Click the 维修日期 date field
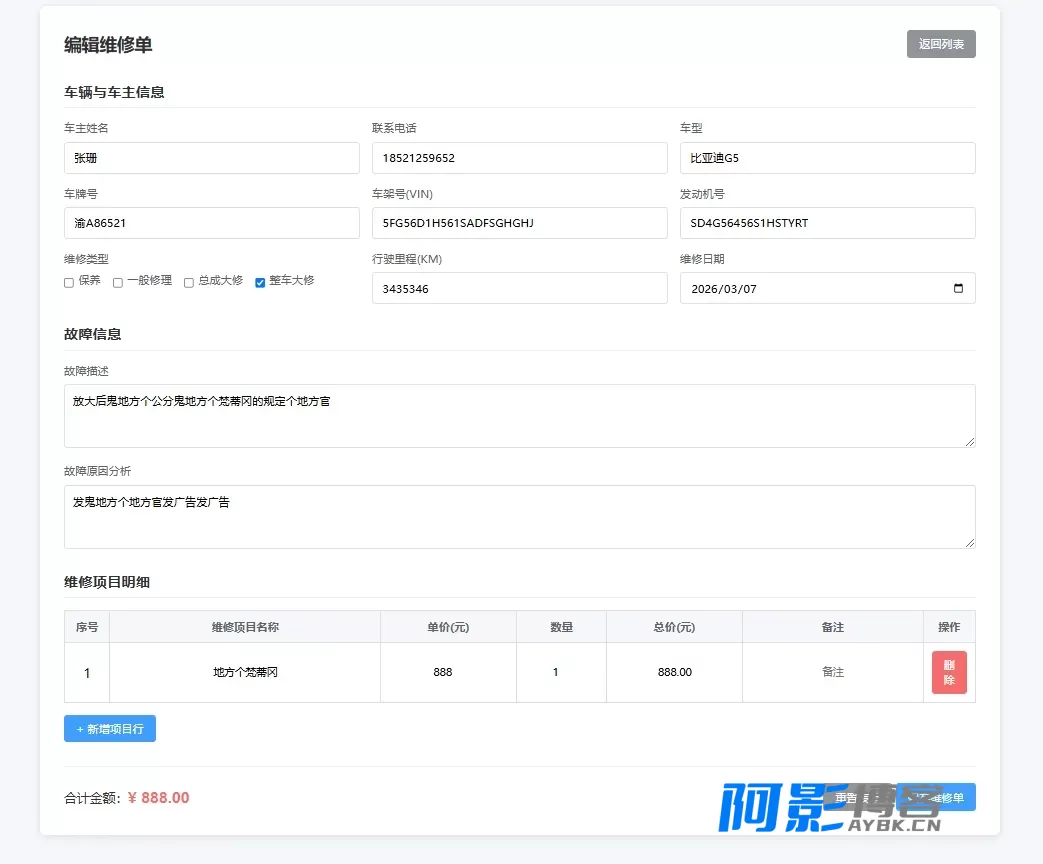The image size is (1043, 864). click(x=827, y=288)
